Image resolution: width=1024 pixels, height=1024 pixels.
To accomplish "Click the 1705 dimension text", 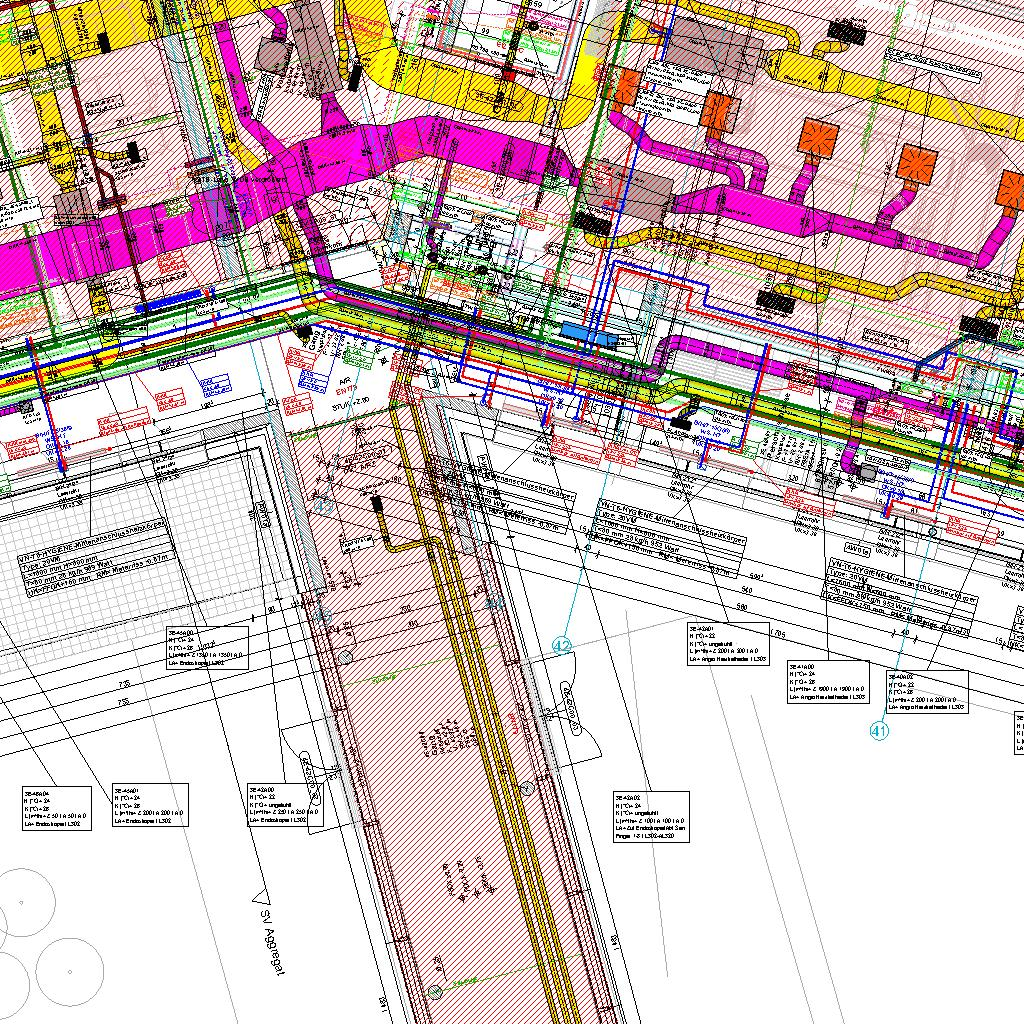I will pos(780,634).
